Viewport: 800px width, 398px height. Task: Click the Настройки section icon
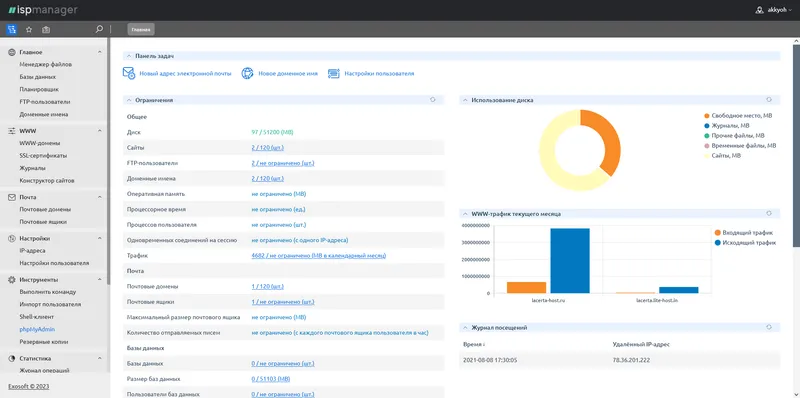click(12, 238)
